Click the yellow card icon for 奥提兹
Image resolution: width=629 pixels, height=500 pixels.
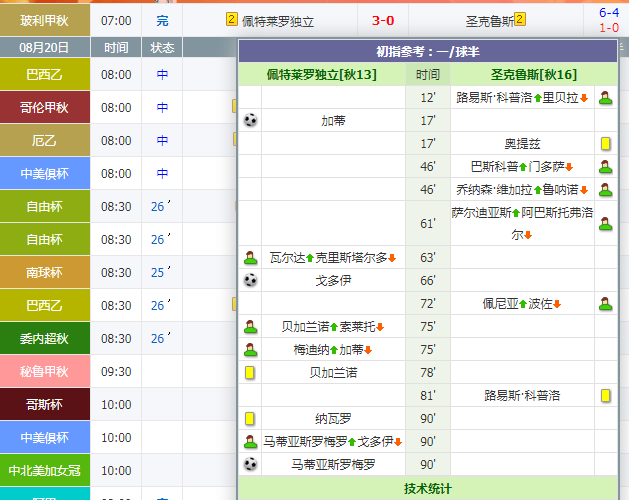click(605, 144)
